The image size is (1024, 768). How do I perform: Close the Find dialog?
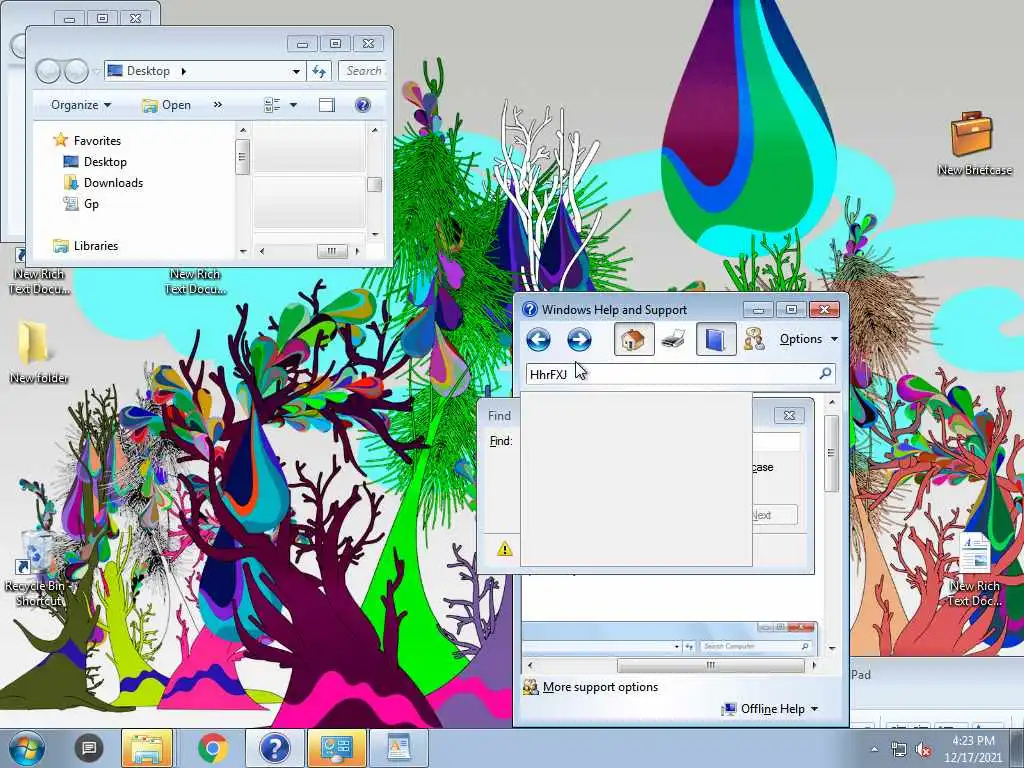coord(789,415)
